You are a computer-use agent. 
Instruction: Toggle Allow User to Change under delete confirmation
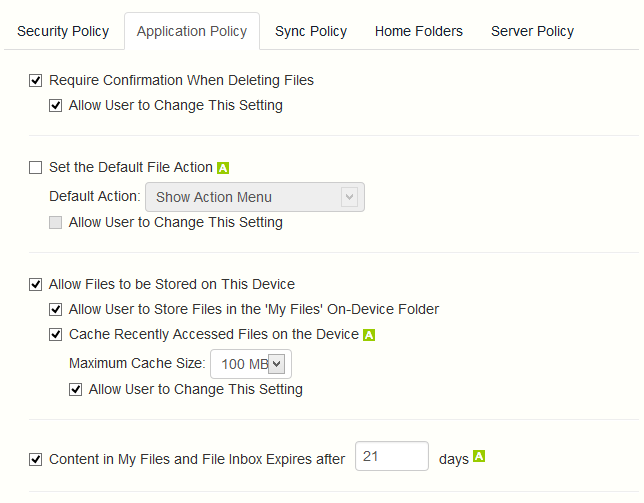pos(56,105)
